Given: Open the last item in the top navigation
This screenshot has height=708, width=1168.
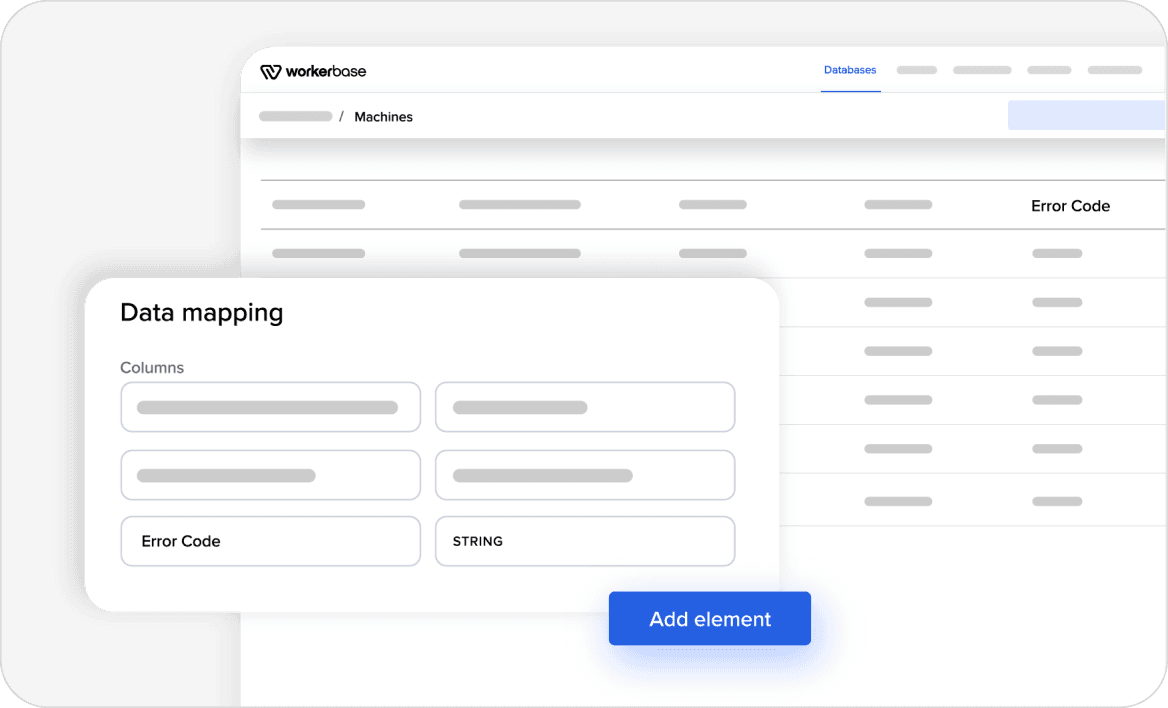Looking at the screenshot, I should click(x=1114, y=70).
